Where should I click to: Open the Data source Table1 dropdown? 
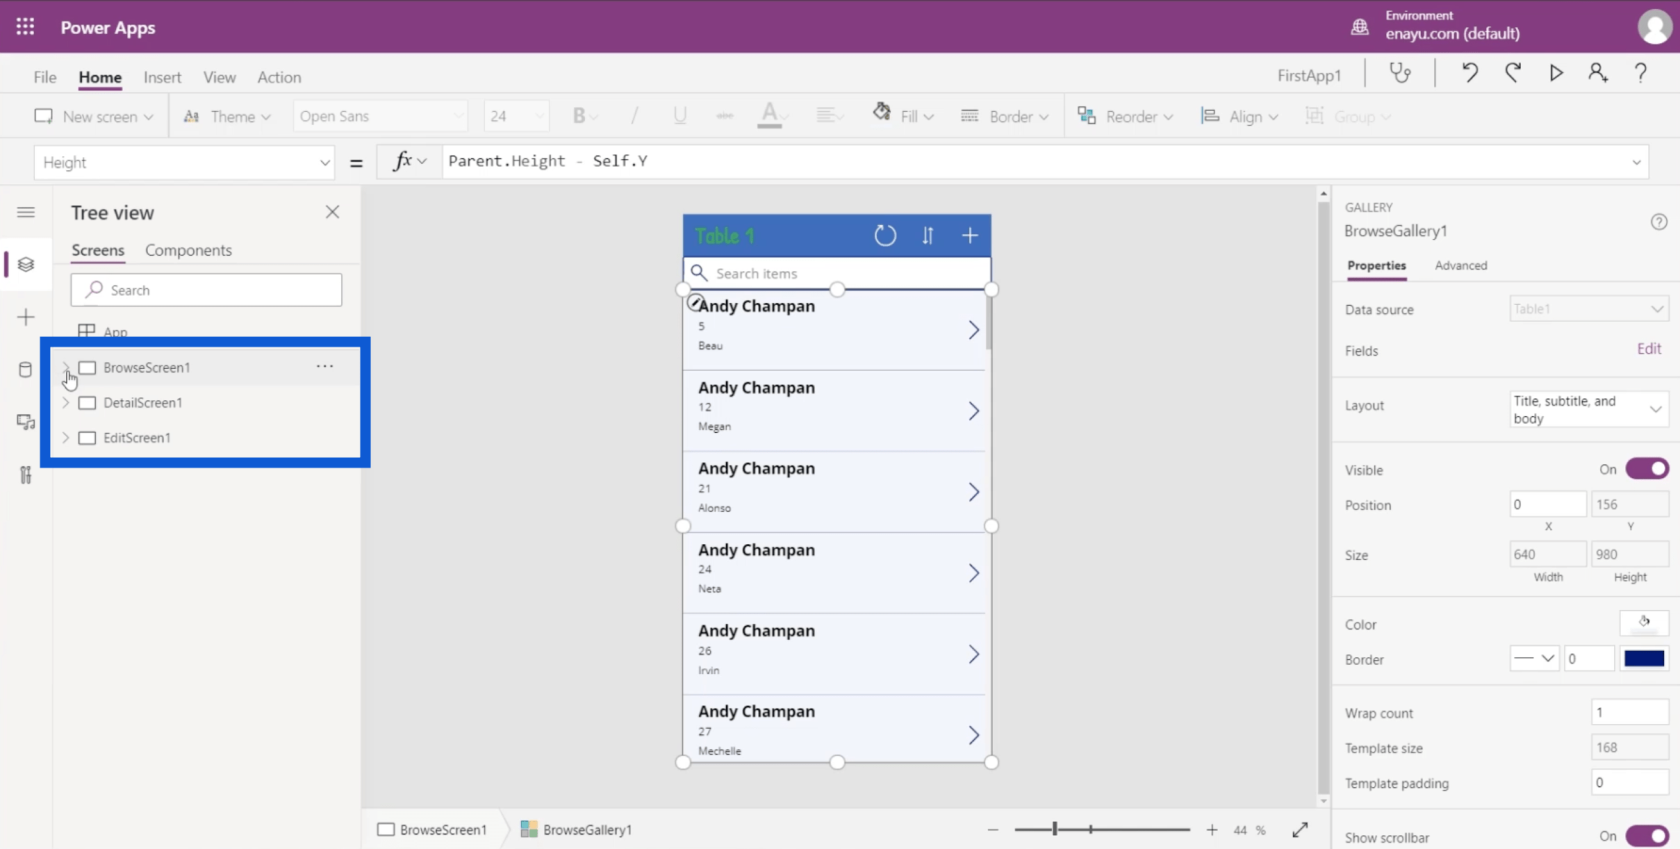(1588, 309)
